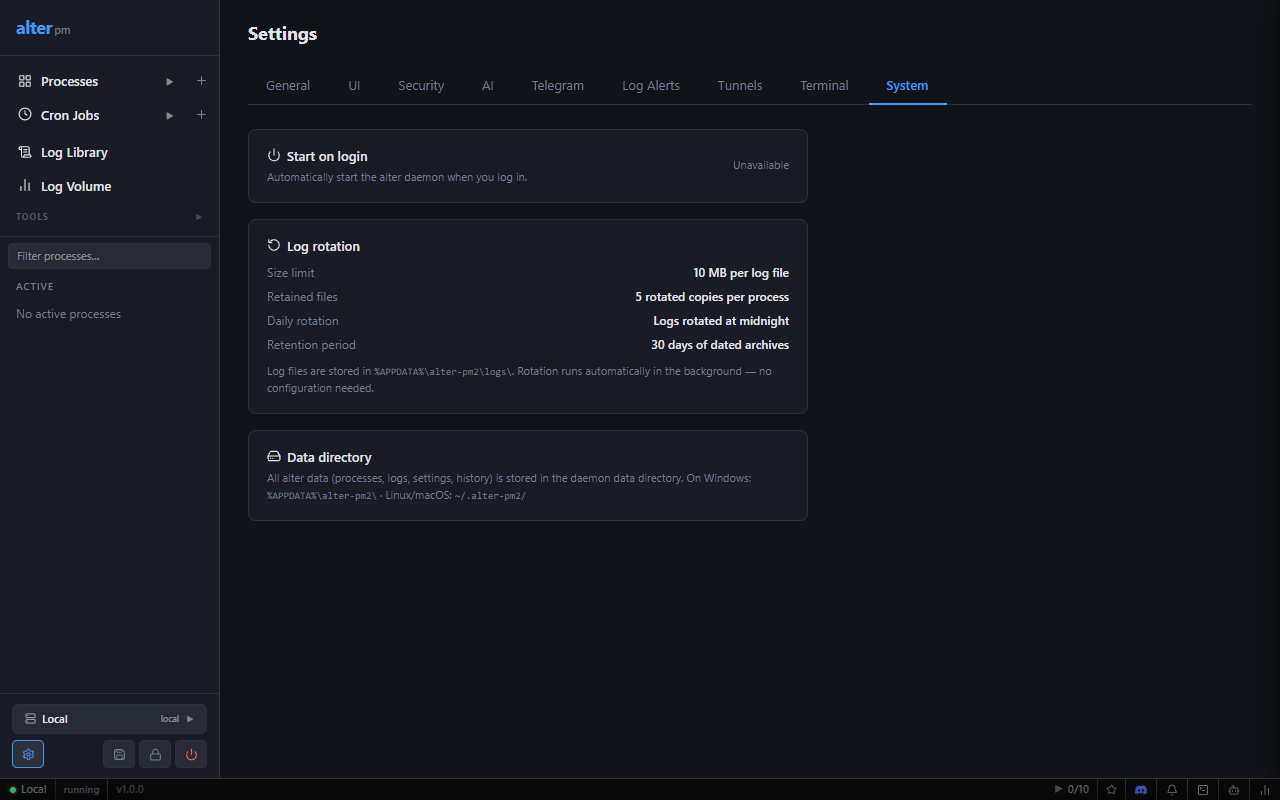The image size is (1280, 800).
Task: Click the plus icon beside Cron Jobs
Action: click(x=201, y=115)
